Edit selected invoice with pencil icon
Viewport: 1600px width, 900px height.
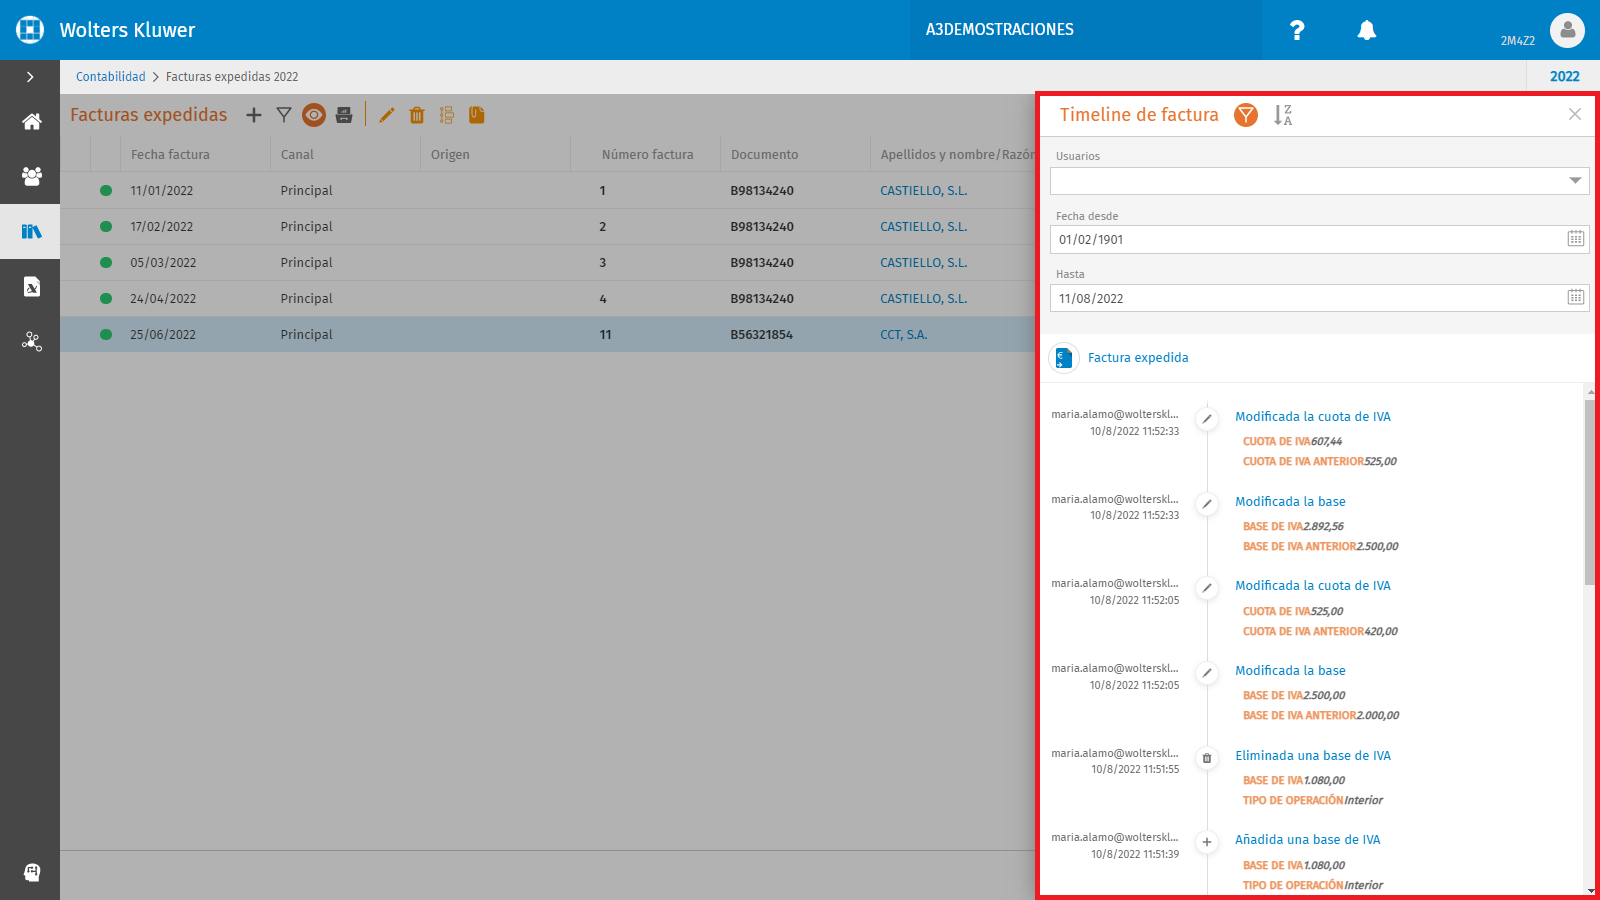point(387,115)
